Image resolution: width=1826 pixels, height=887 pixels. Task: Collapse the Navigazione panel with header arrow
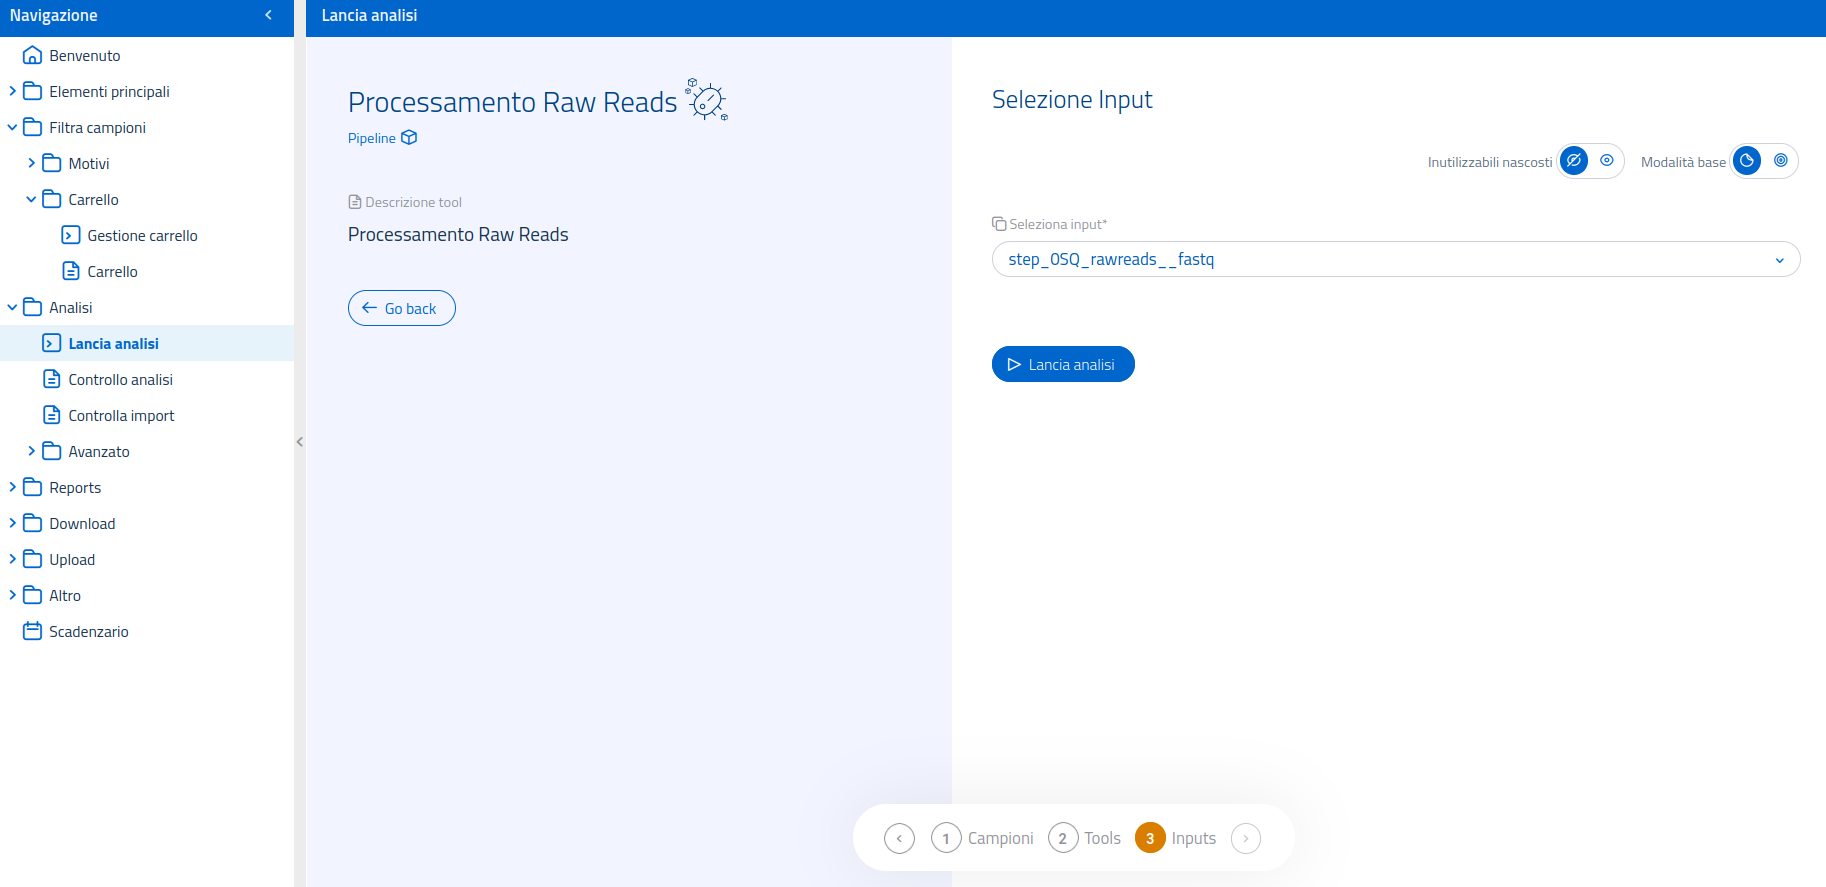click(x=268, y=15)
